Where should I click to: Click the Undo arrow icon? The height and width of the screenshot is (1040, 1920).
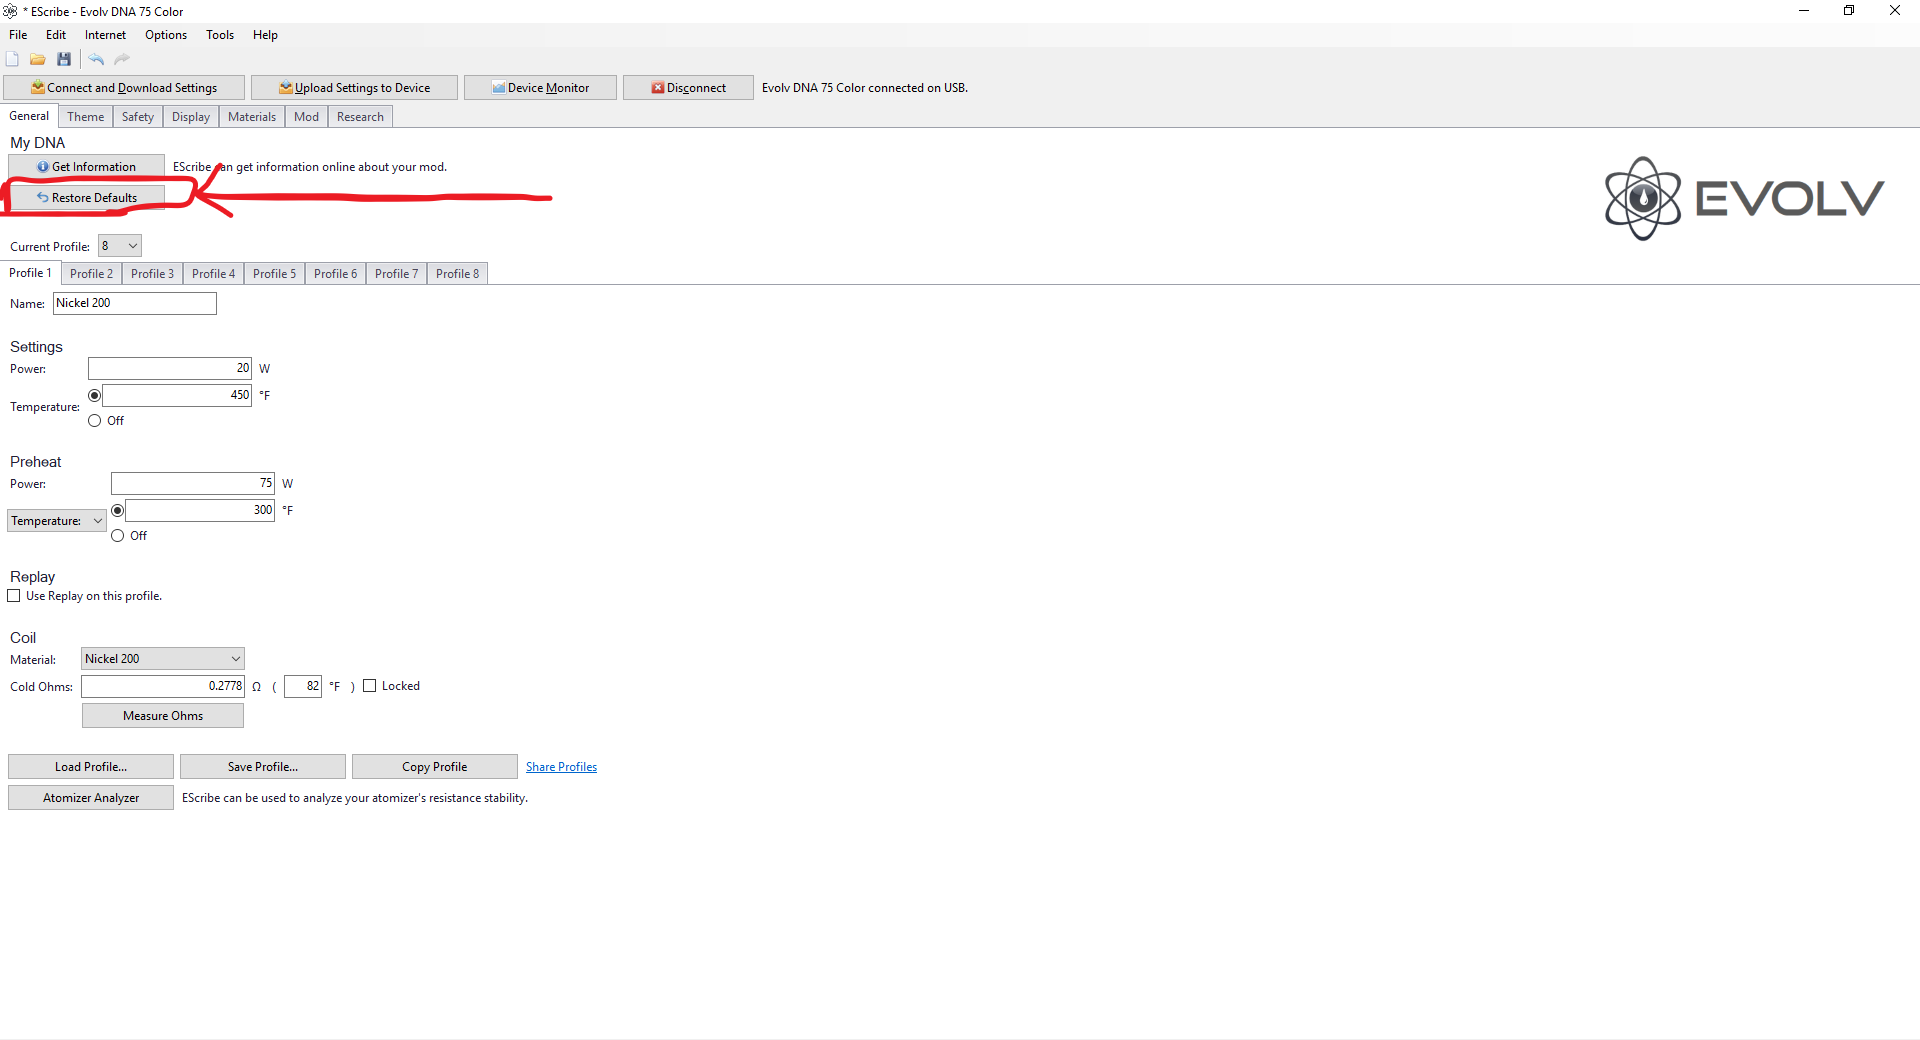coord(96,60)
